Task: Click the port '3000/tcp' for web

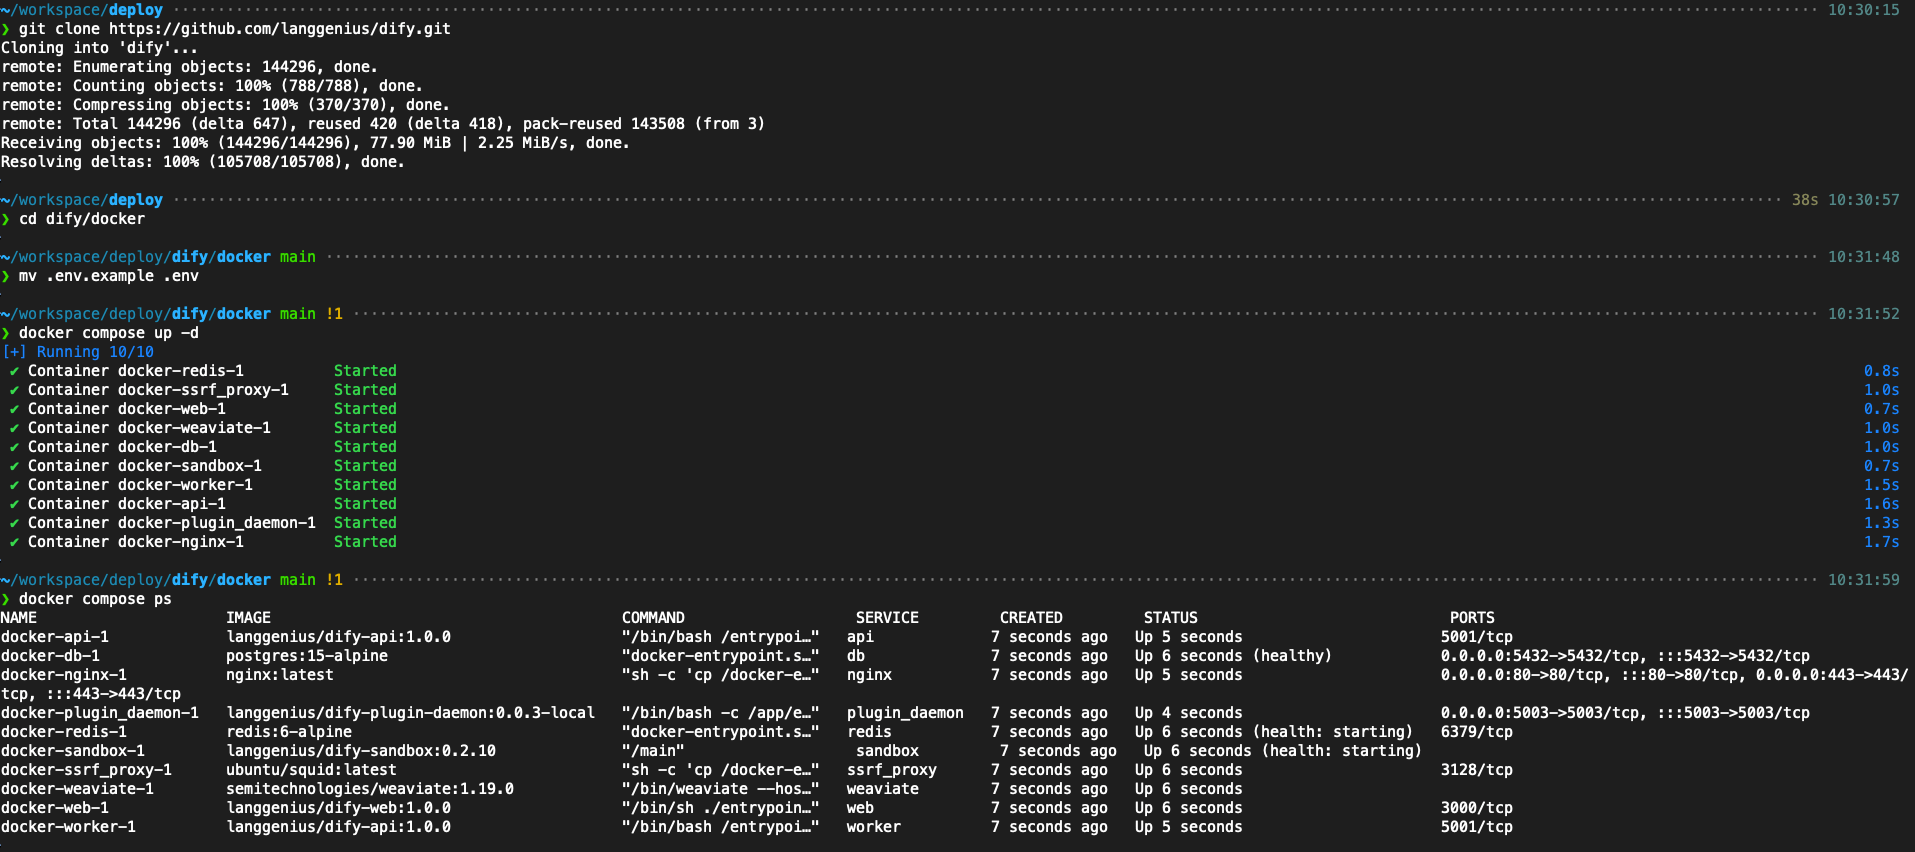Action: tap(1477, 808)
